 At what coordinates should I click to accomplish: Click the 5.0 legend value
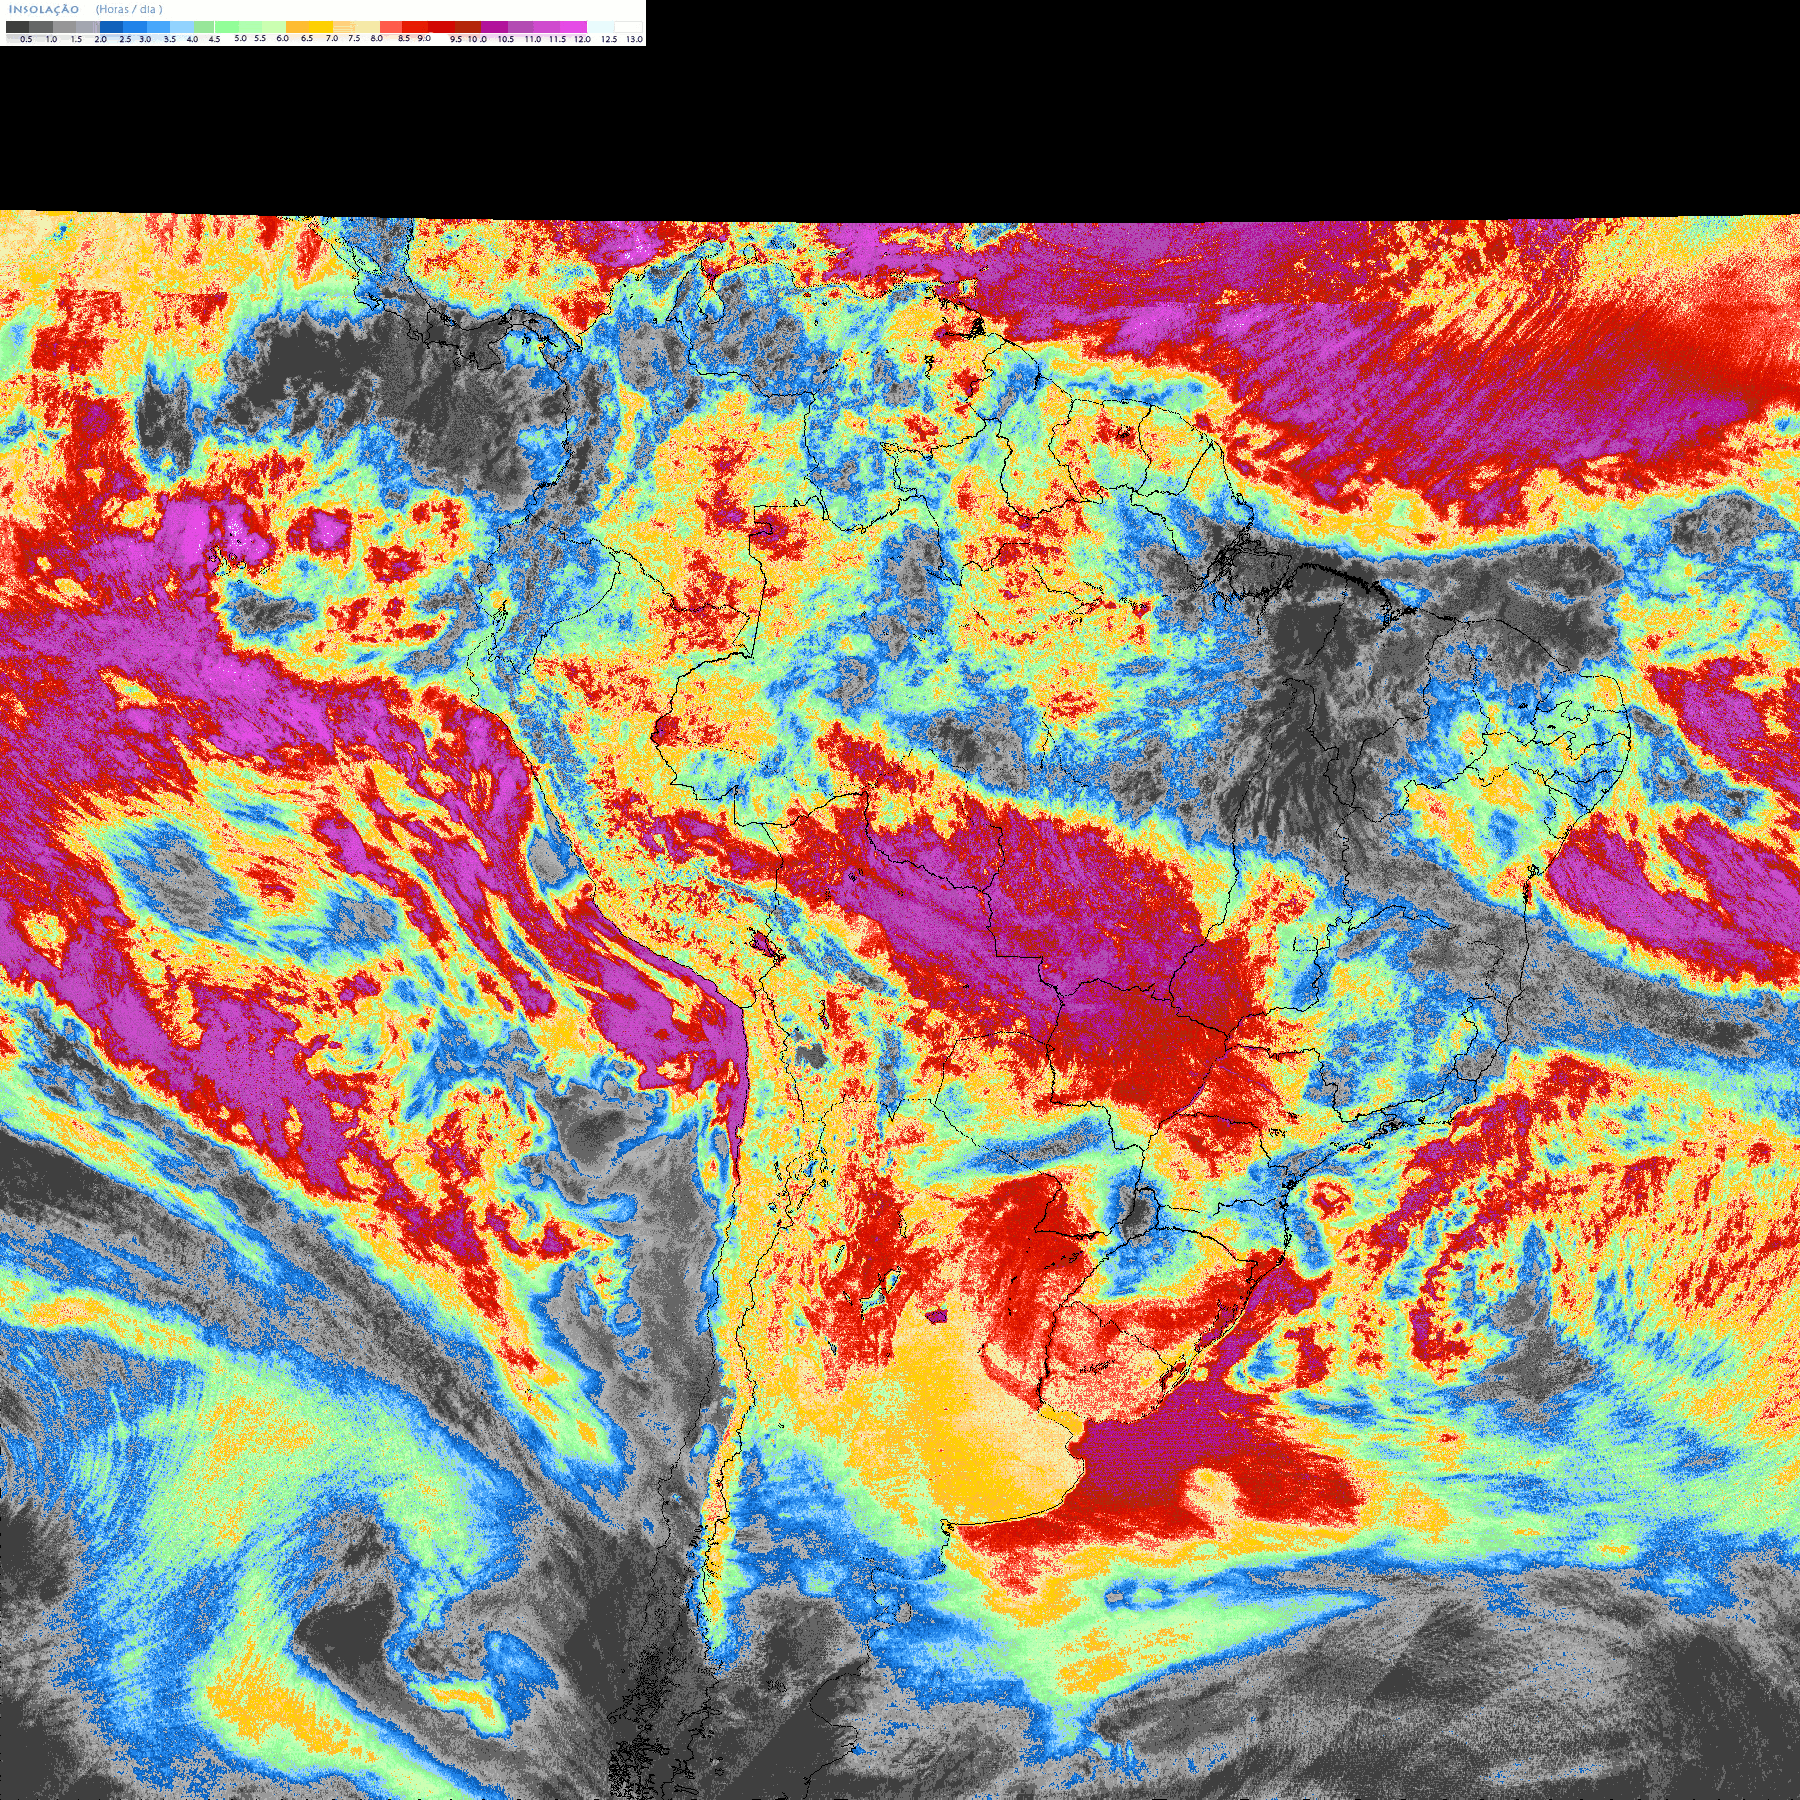point(240,38)
